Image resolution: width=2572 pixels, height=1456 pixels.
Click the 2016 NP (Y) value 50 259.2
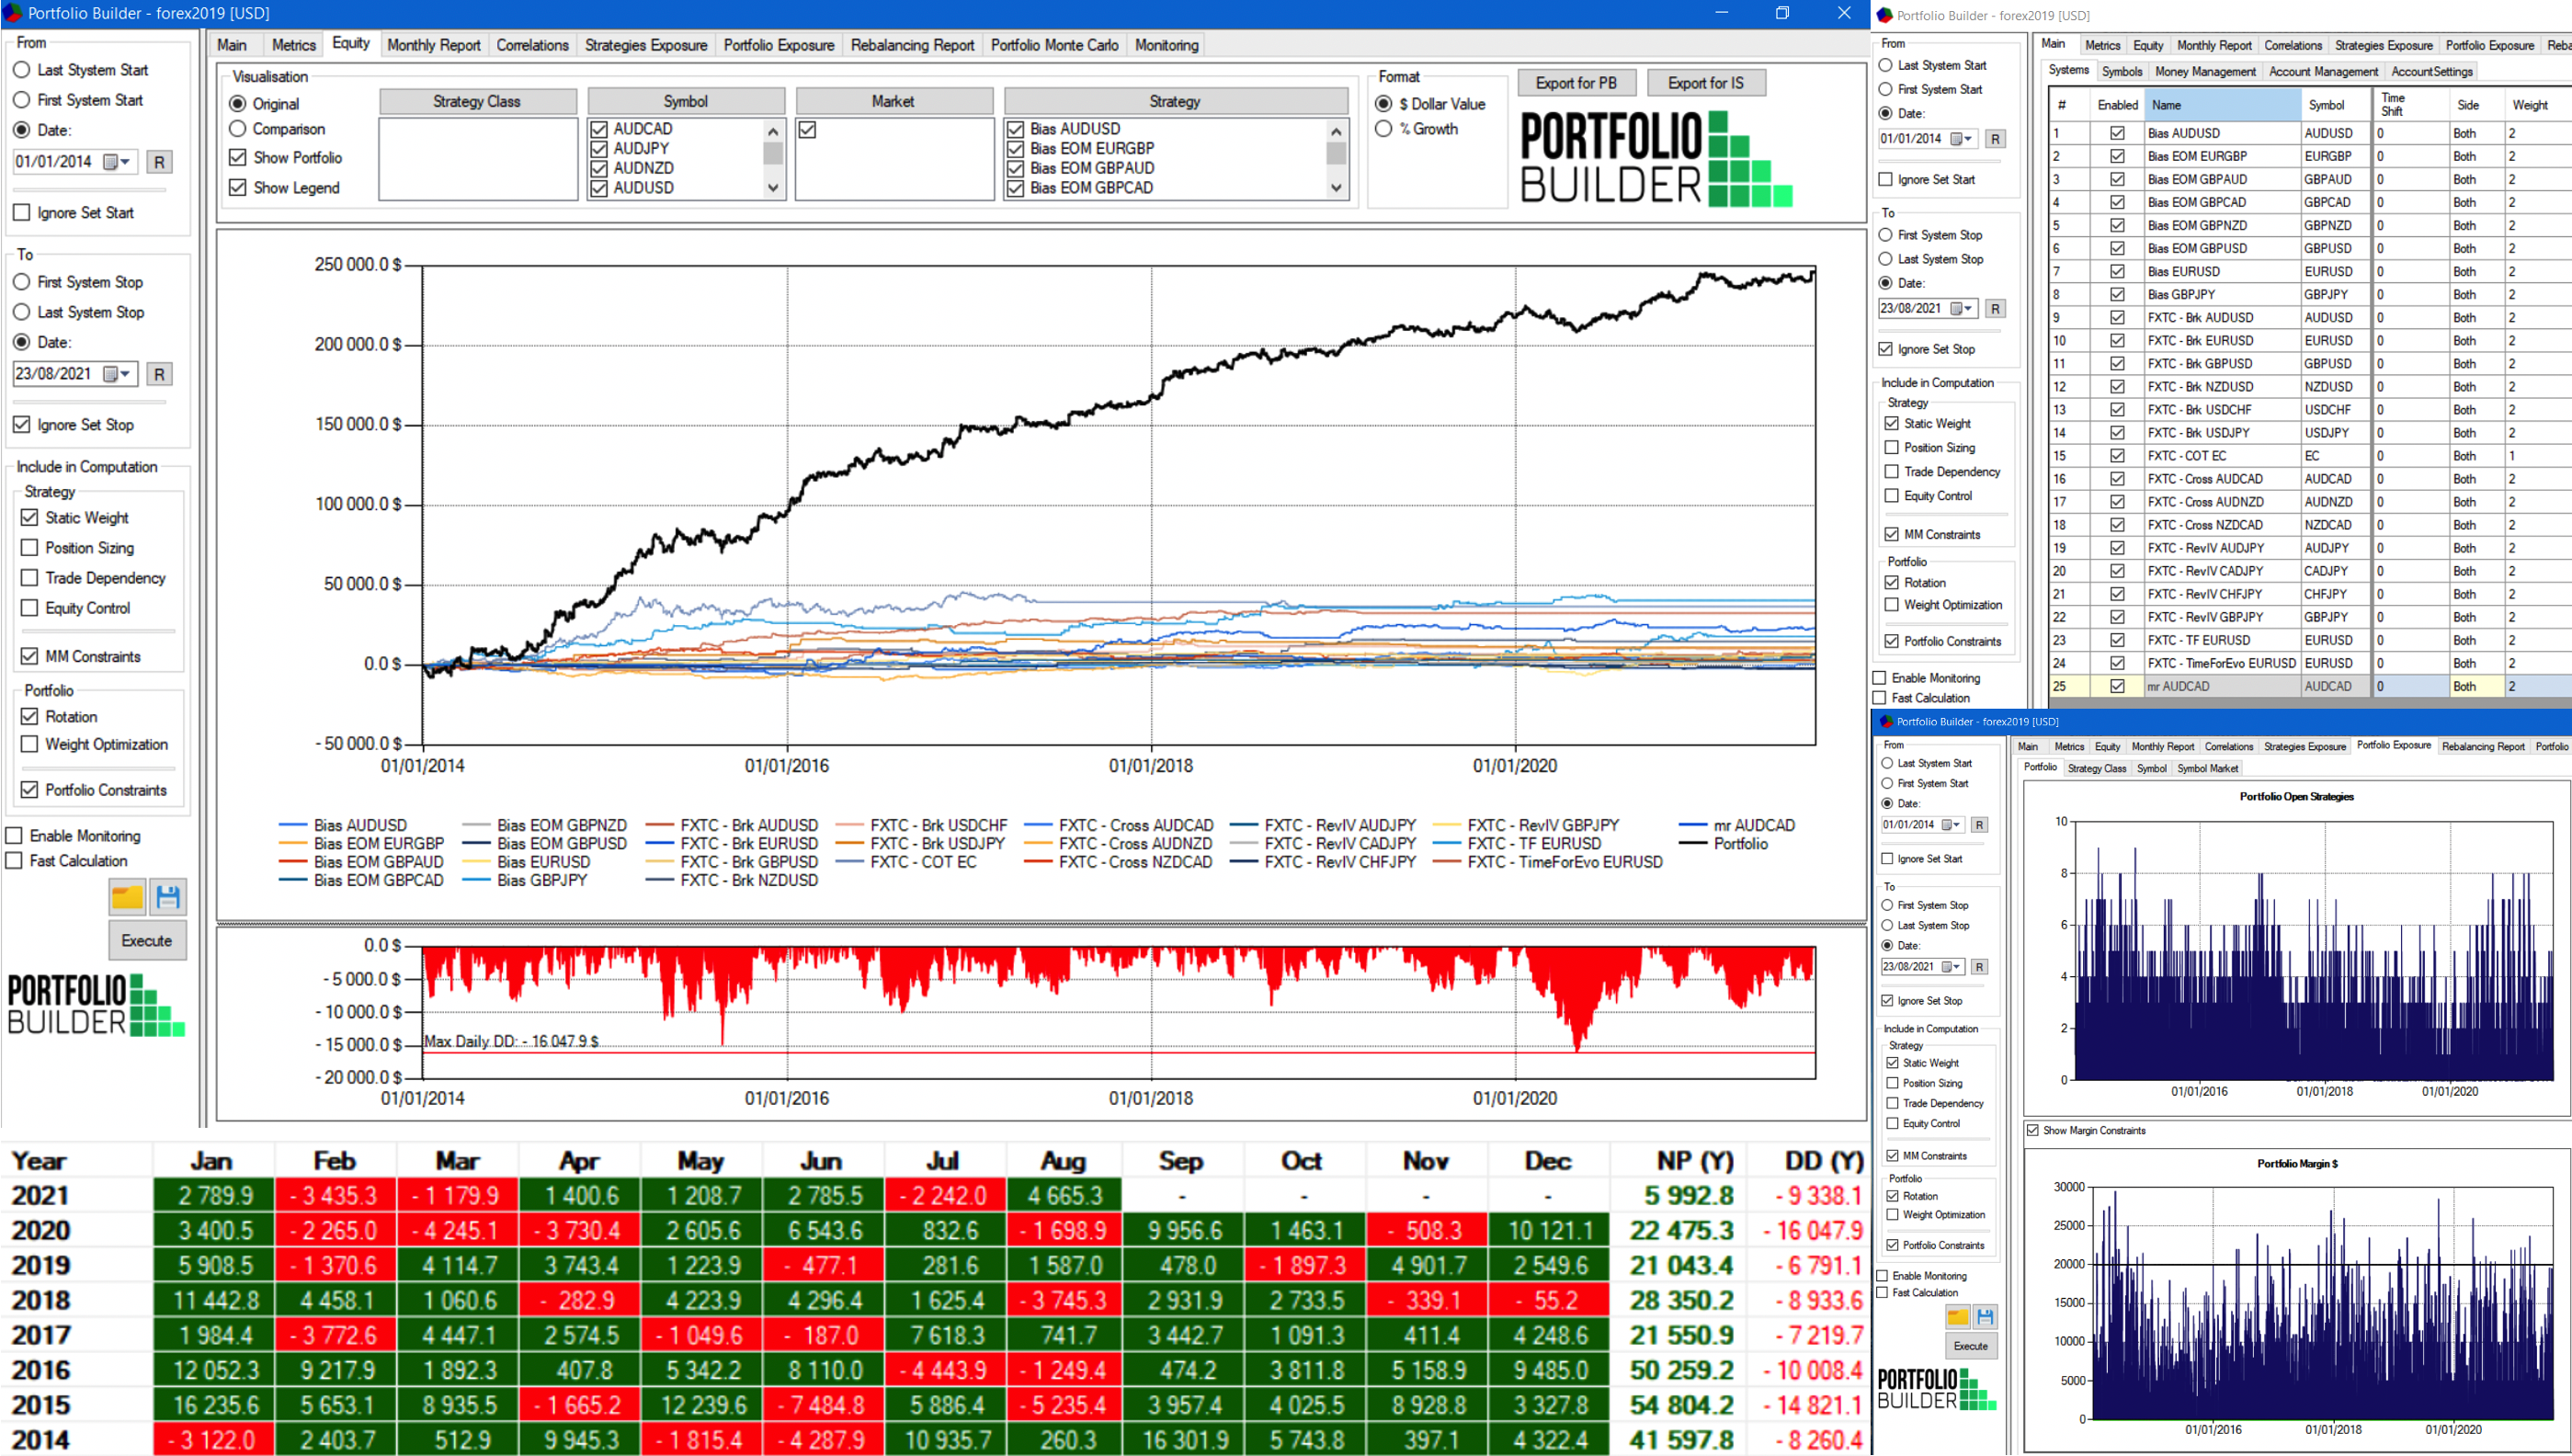tap(1680, 1370)
